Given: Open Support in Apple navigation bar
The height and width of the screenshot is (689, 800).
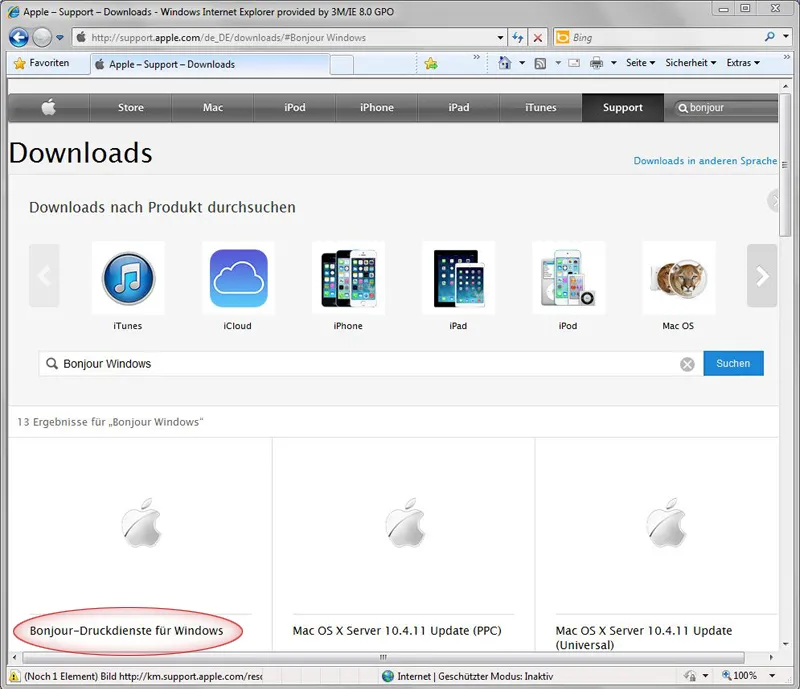Looking at the screenshot, I should coord(623,107).
